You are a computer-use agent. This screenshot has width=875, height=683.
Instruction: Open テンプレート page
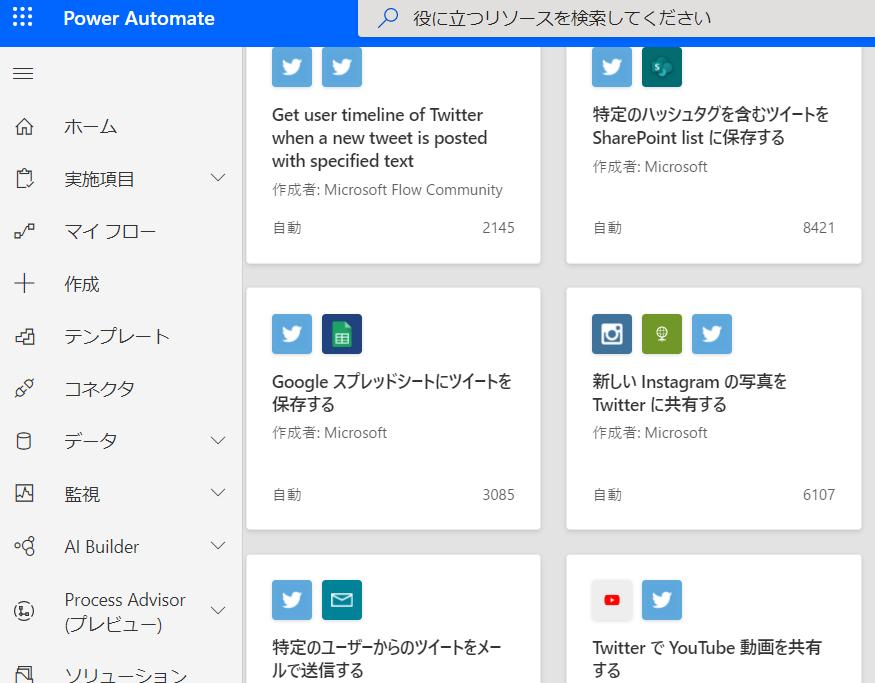(x=117, y=336)
